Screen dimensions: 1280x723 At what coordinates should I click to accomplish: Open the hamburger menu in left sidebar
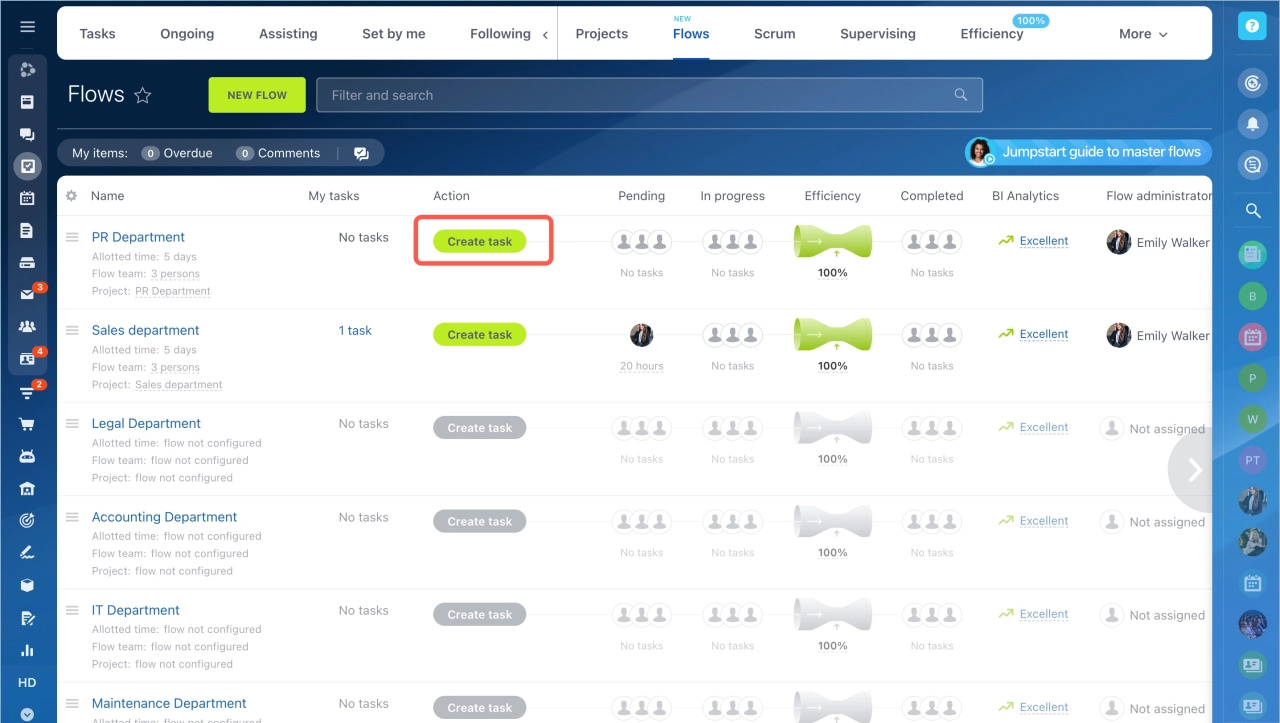coord(27,27)
